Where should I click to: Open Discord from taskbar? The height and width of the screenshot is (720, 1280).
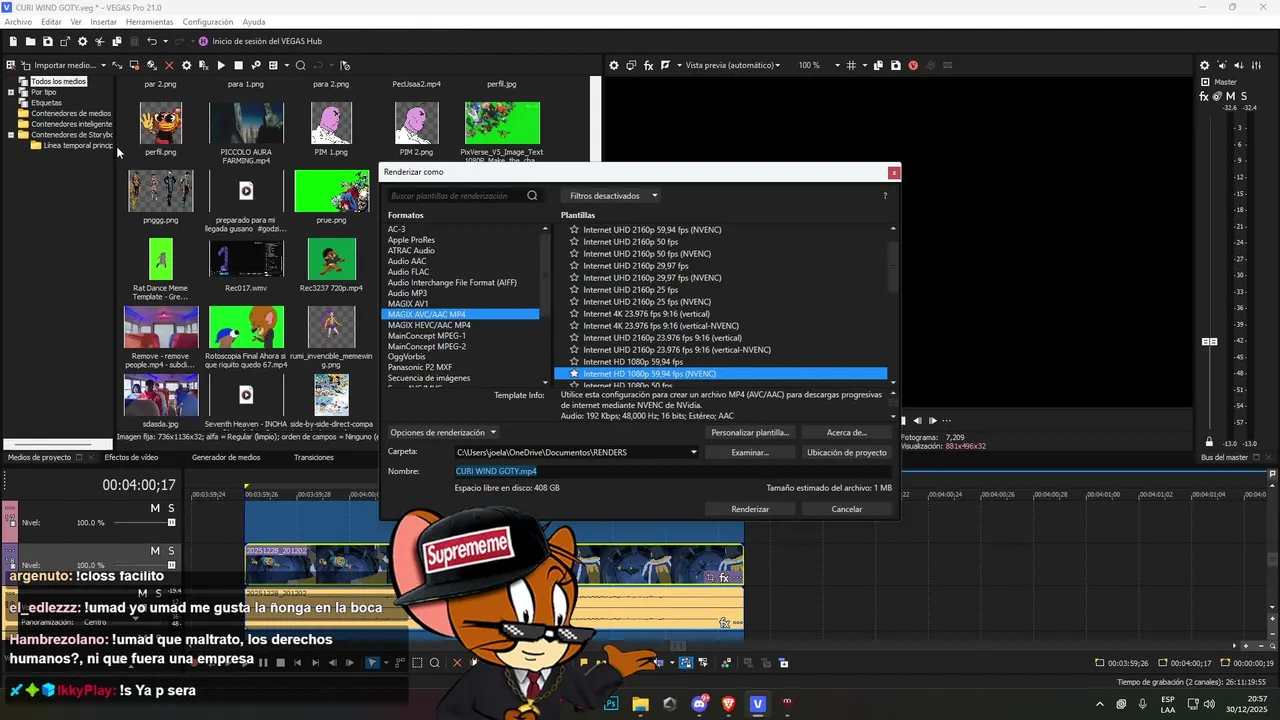(699, 704)
